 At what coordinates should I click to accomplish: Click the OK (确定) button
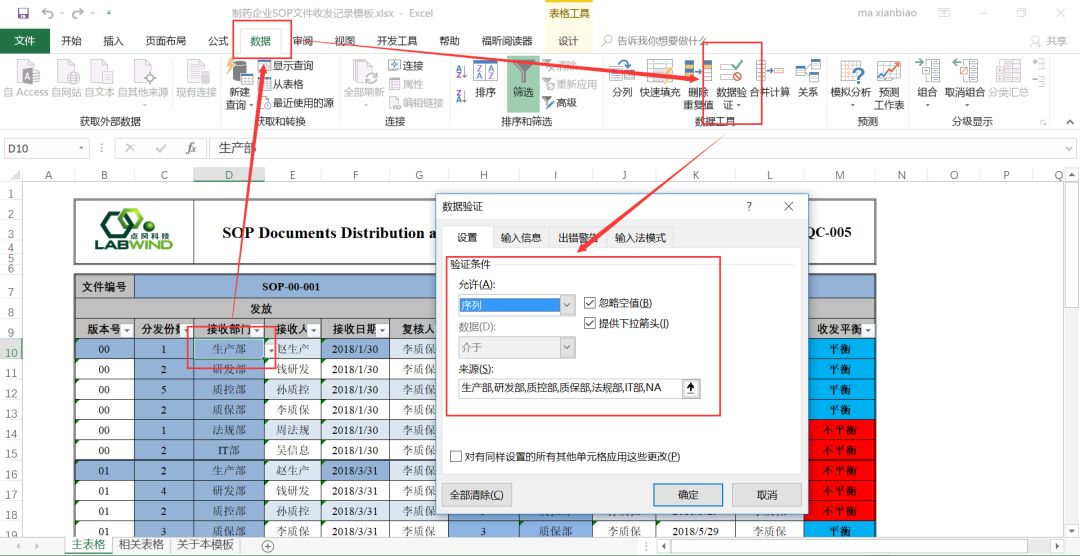pos(688,494)
